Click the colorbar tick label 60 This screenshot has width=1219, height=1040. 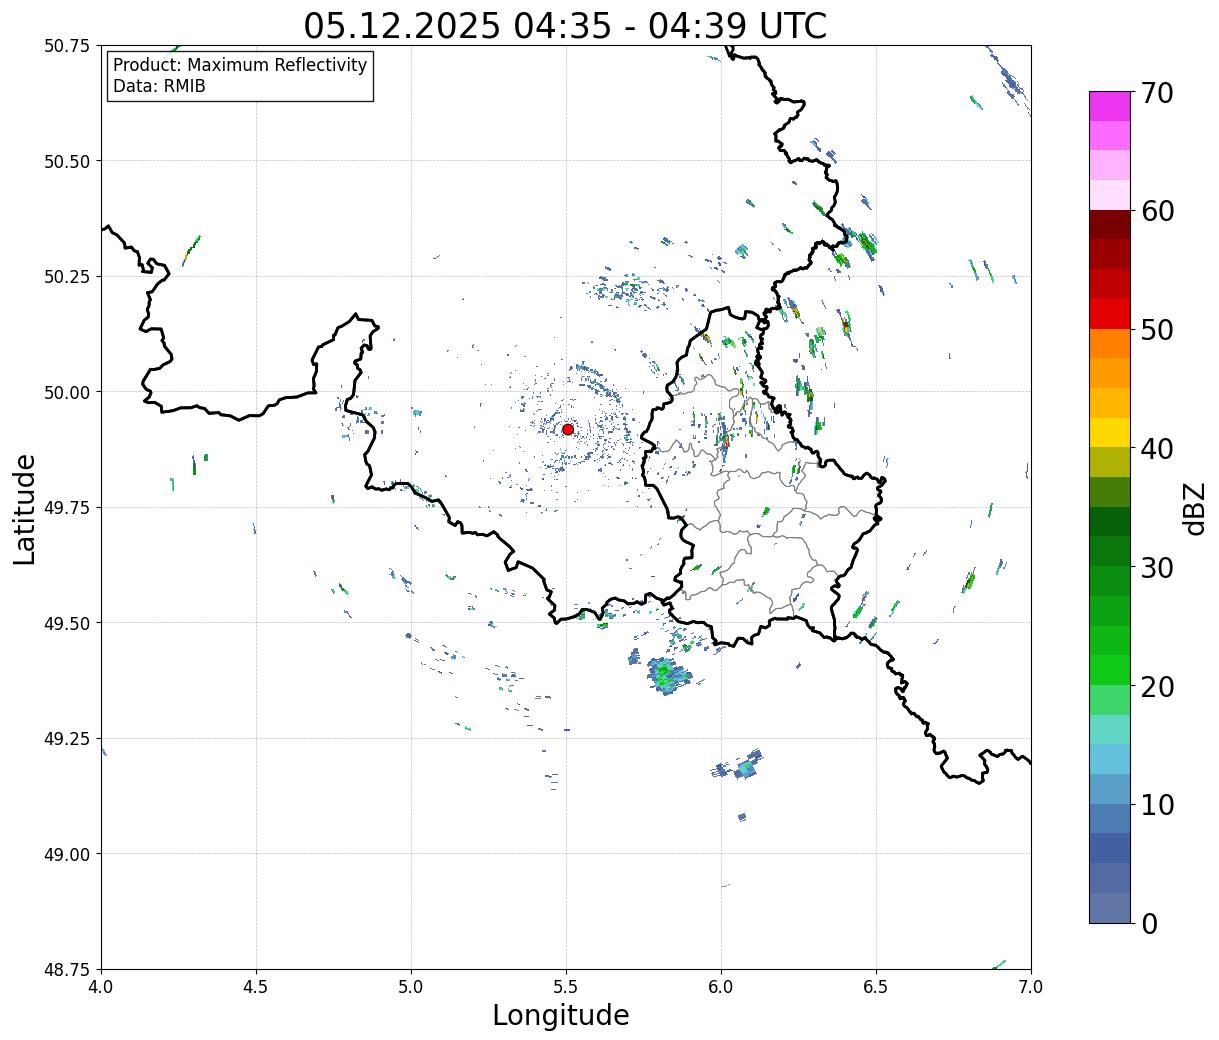(1157, 211)
